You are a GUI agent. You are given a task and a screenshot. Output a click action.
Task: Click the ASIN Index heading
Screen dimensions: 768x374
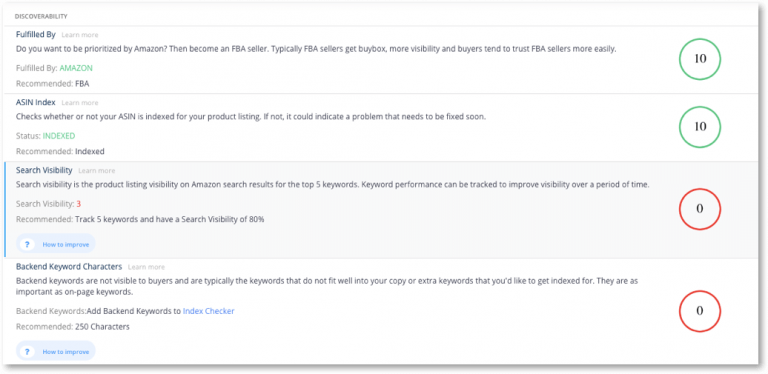(x=36, y=102)
